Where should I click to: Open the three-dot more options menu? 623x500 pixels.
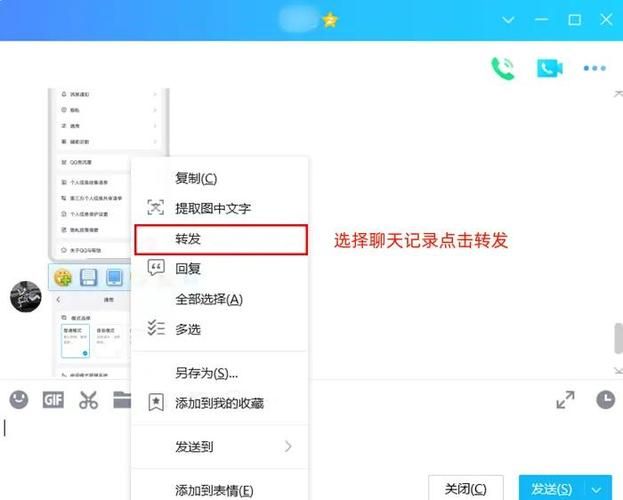(x=594, y=68)
